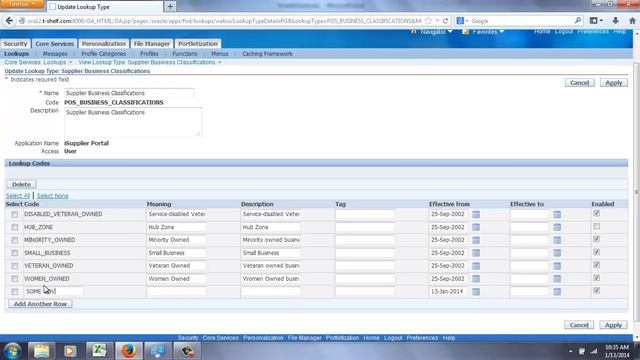
Task: Click the page vertical scrollbar
Action: pyautogui.click(x=636, y=192)
